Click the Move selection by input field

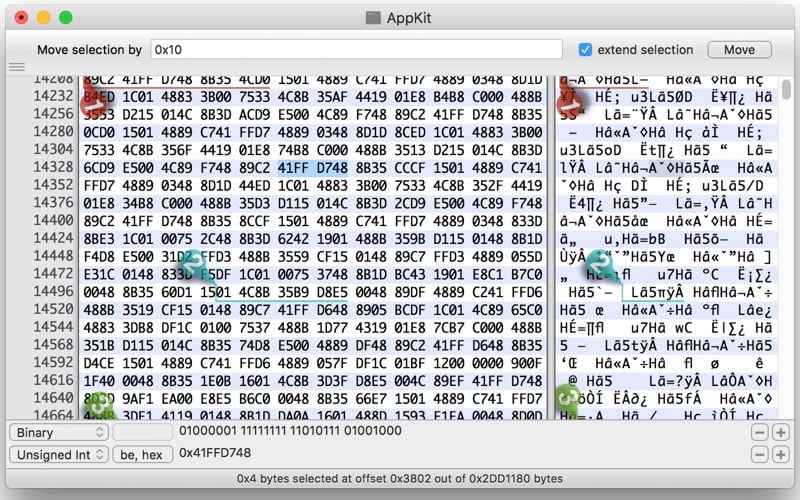point(356,50)
